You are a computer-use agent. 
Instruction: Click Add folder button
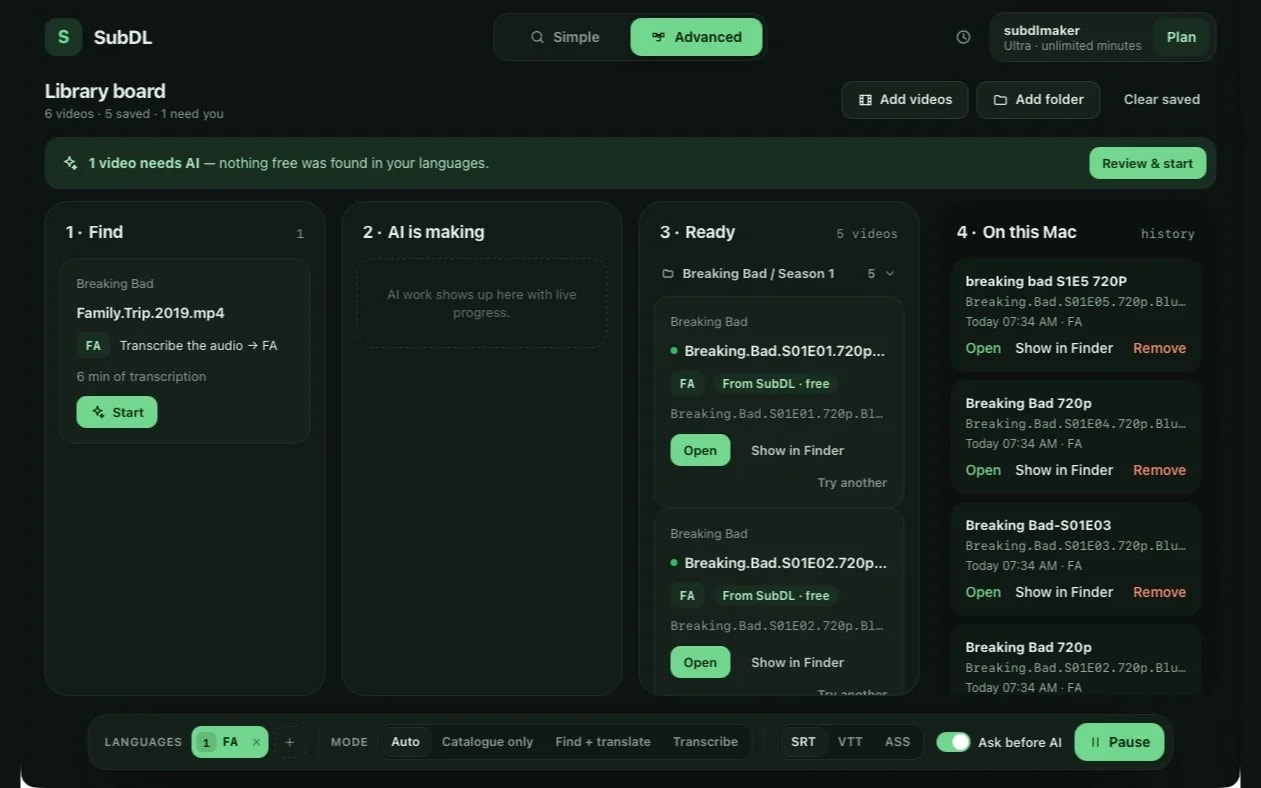point(1038,100)
